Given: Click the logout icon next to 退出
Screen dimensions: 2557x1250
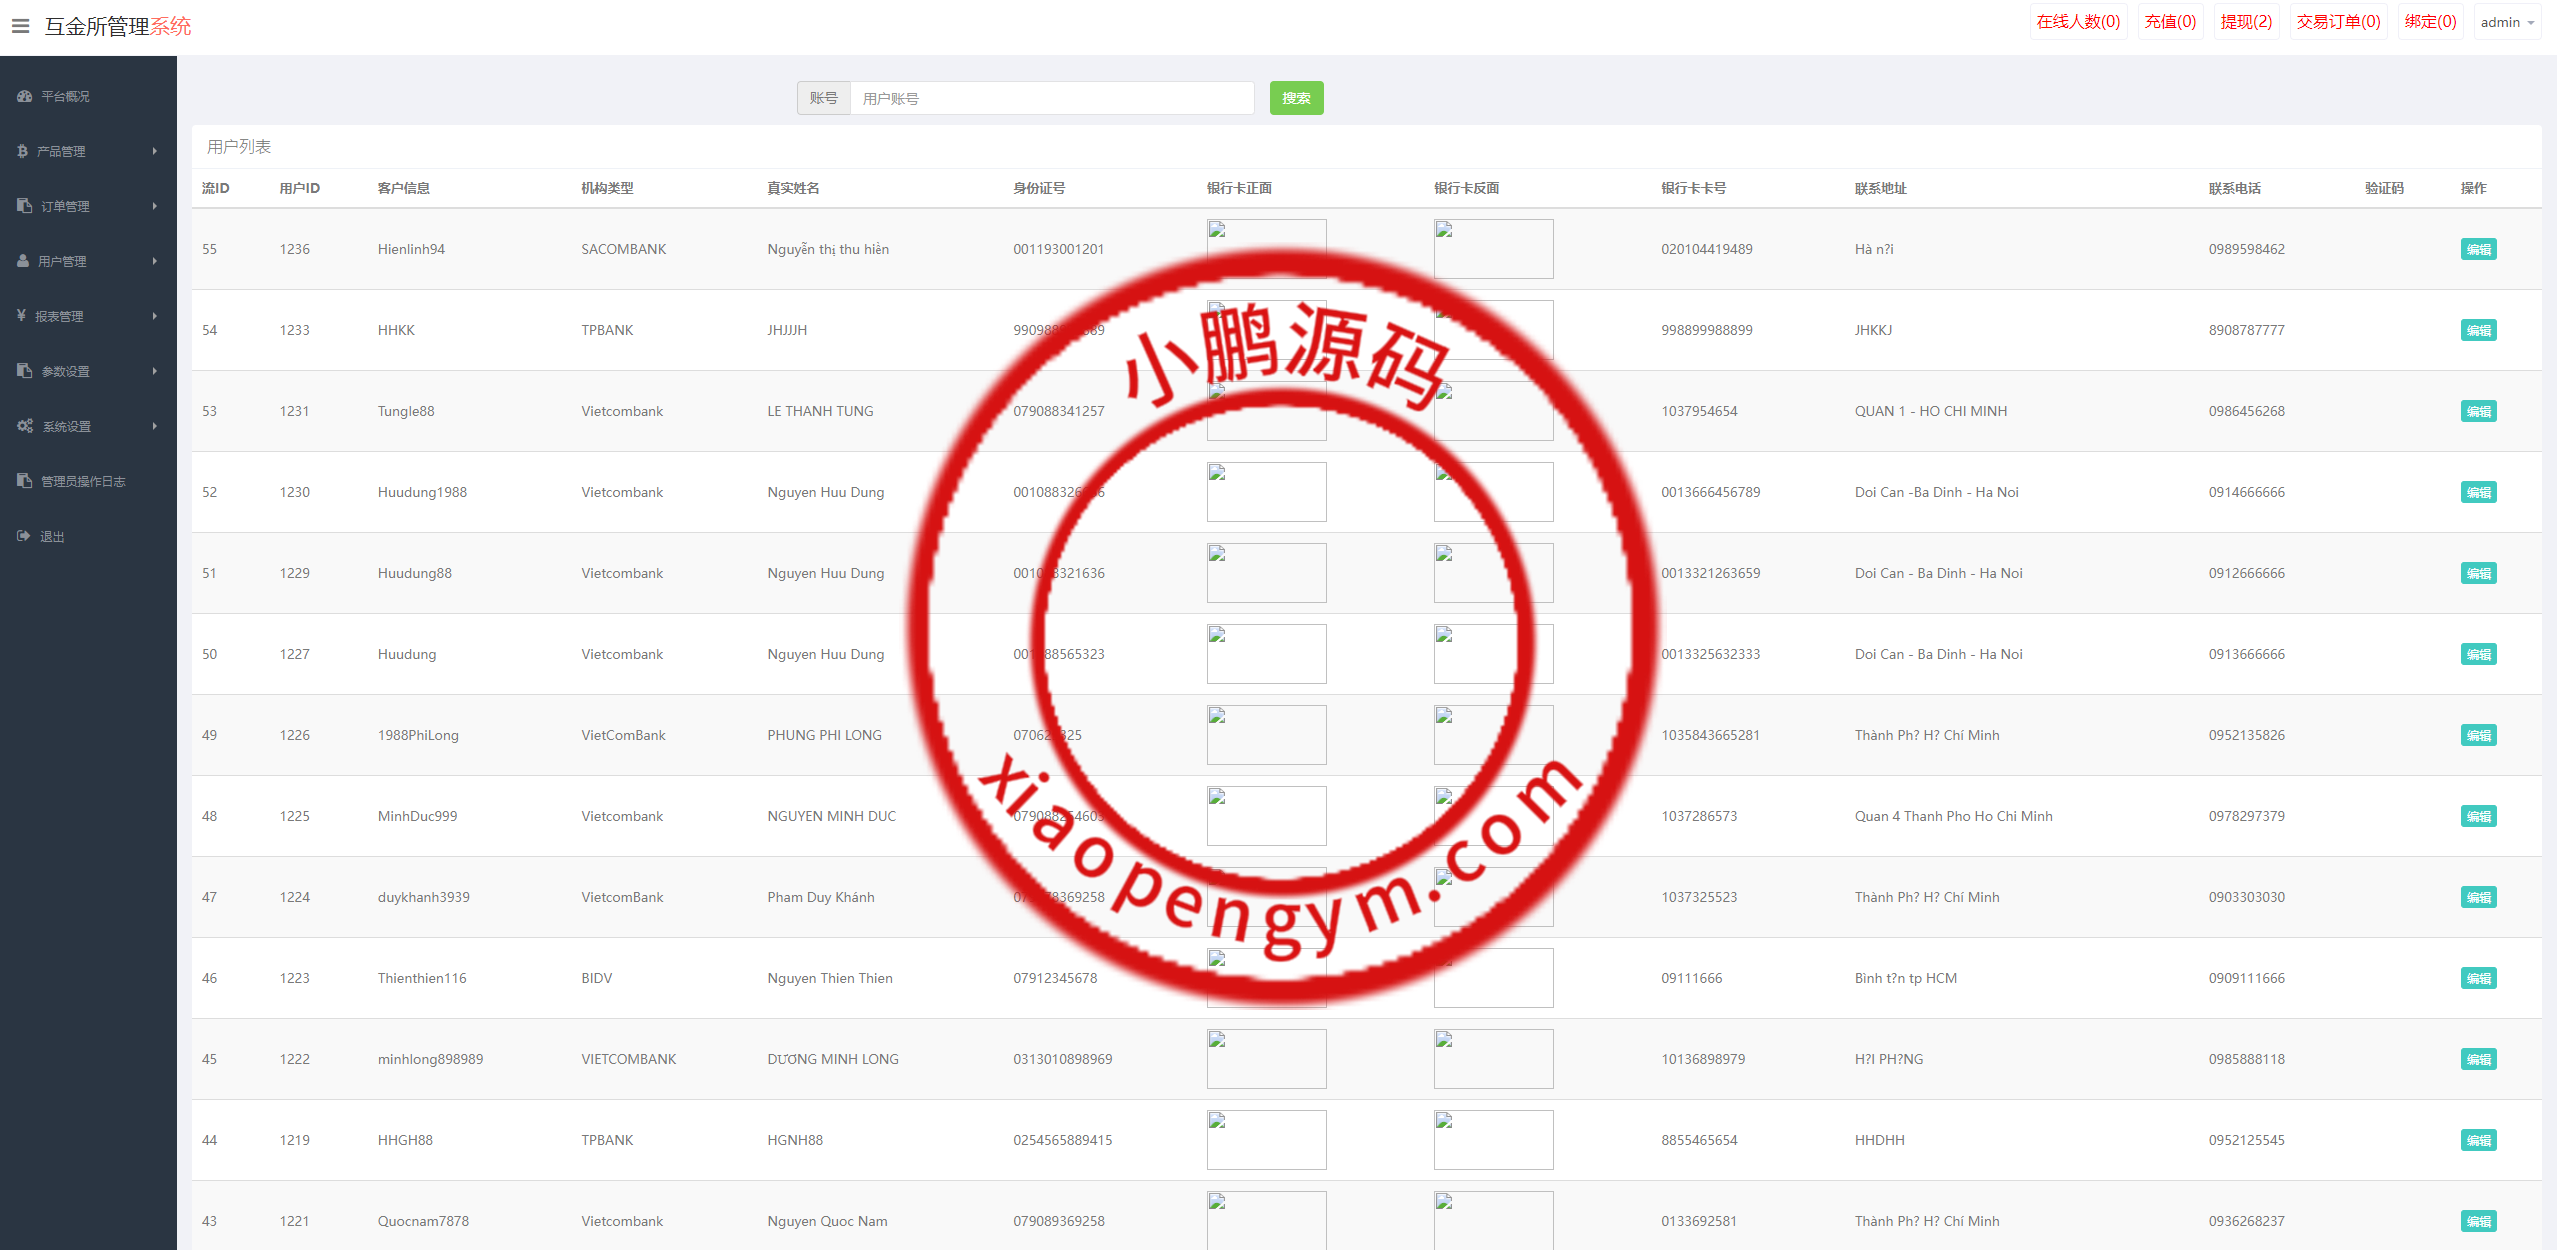Looking at the screenshot, I should pyautogui.click(x=24, y=536).
